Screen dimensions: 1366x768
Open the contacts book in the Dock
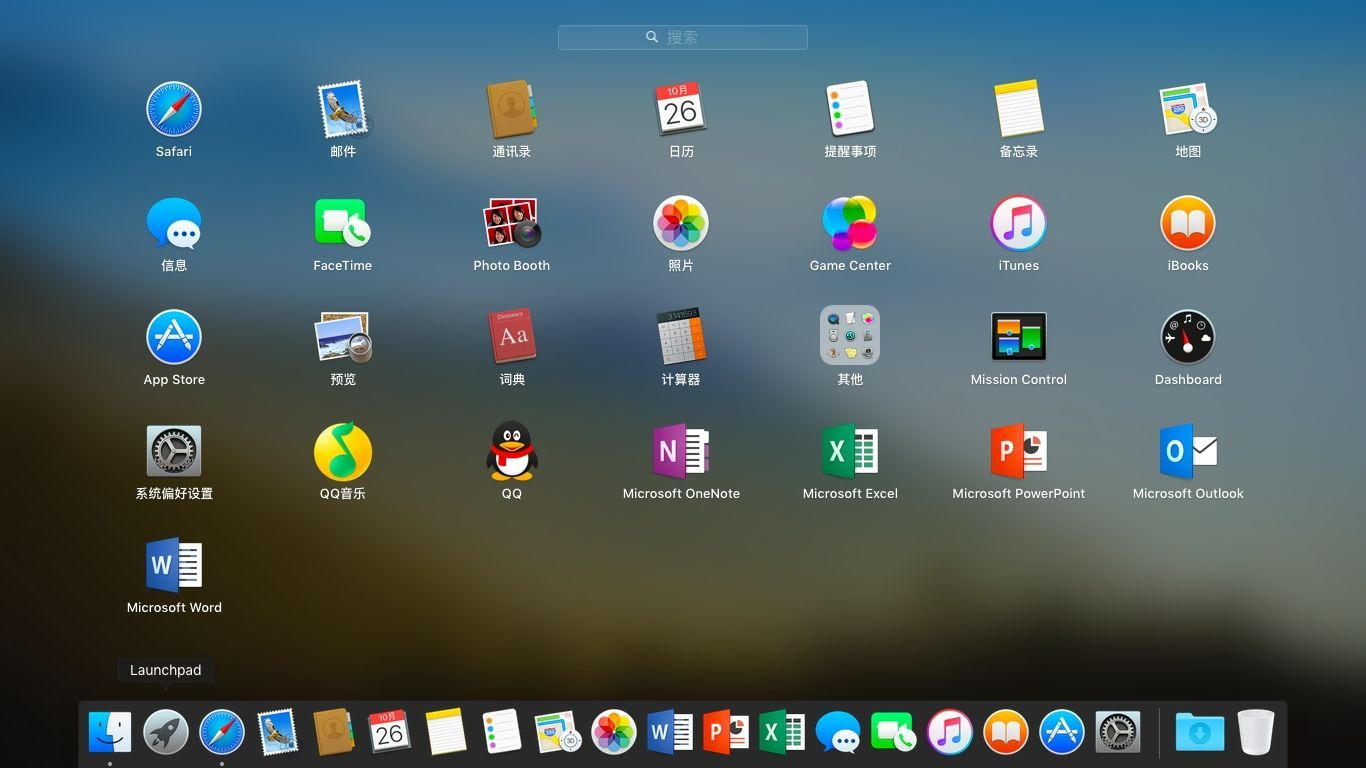click(334, 732)
